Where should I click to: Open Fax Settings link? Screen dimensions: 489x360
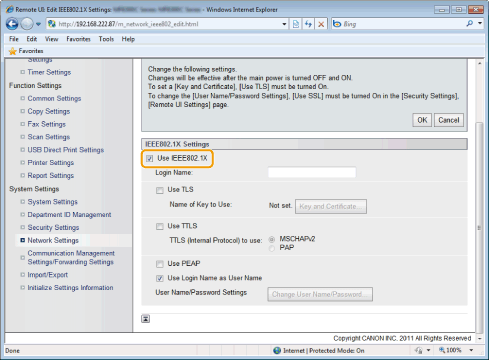point(47,124)
